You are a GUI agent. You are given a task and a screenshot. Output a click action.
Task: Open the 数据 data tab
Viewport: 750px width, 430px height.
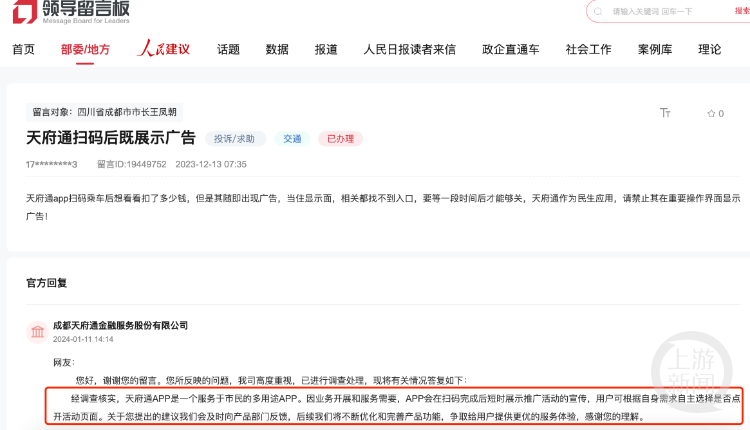277,49
